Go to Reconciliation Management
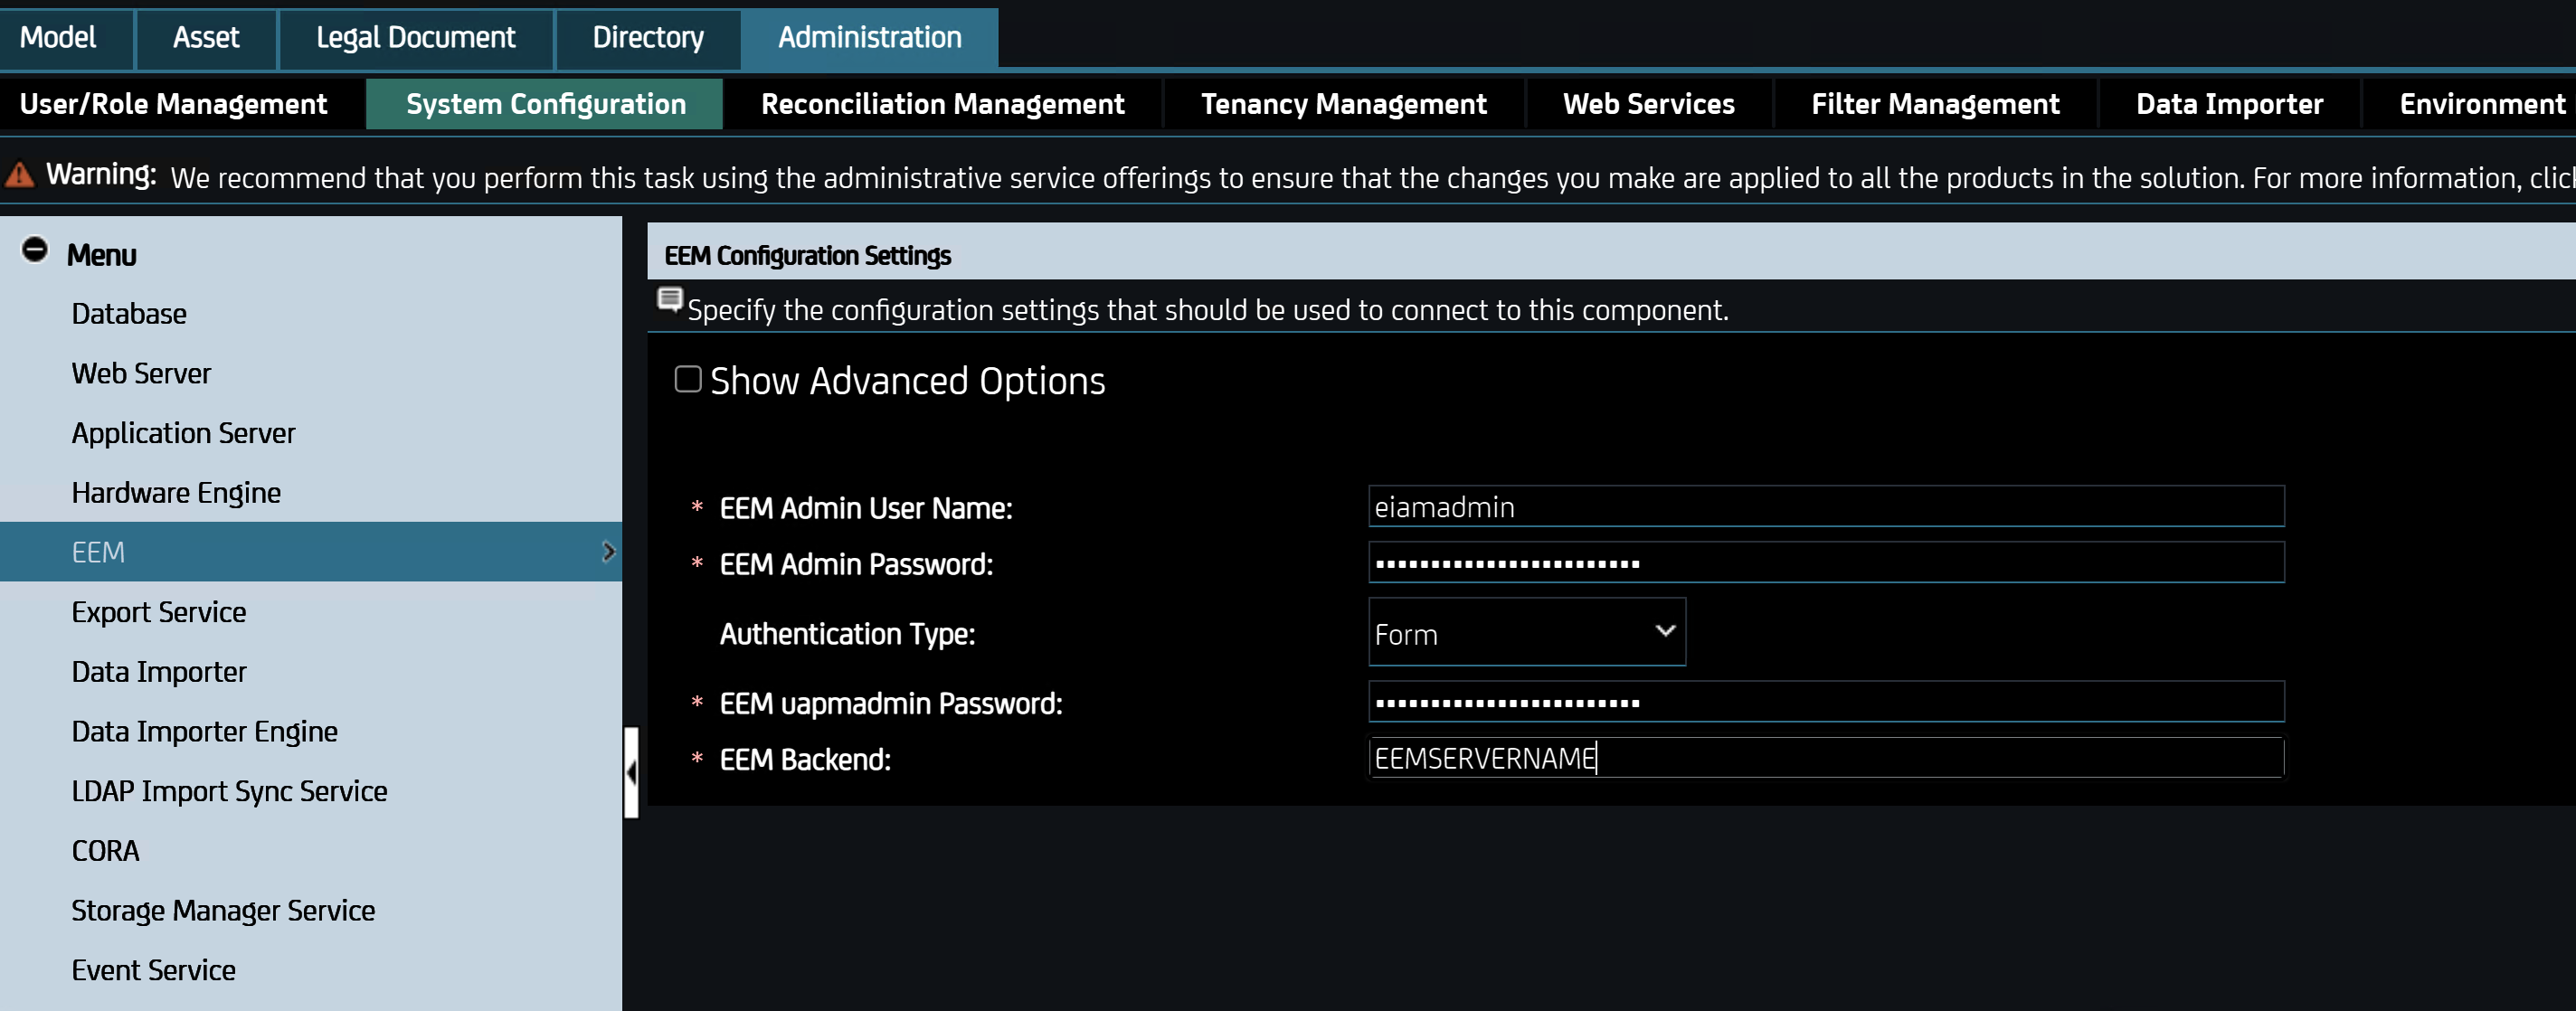This screenshot has height=1011, width=2576. tap(942, 104)
